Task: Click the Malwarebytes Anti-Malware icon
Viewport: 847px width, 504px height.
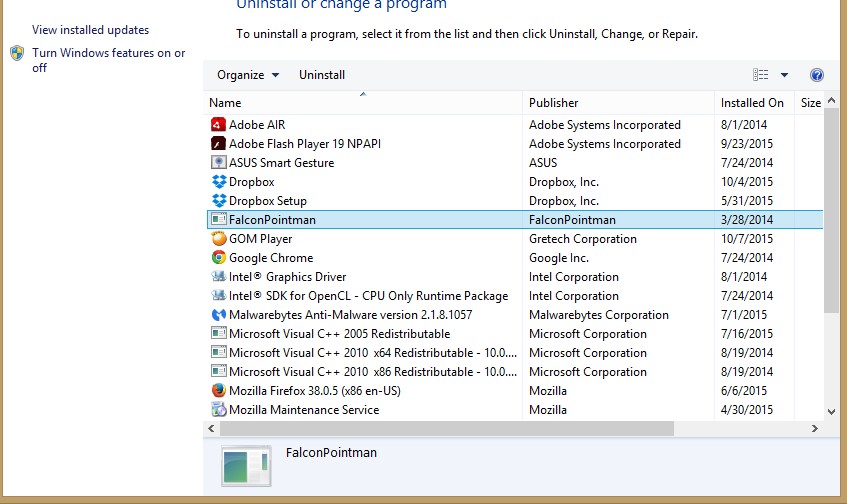Action: [x=219, y=315]
